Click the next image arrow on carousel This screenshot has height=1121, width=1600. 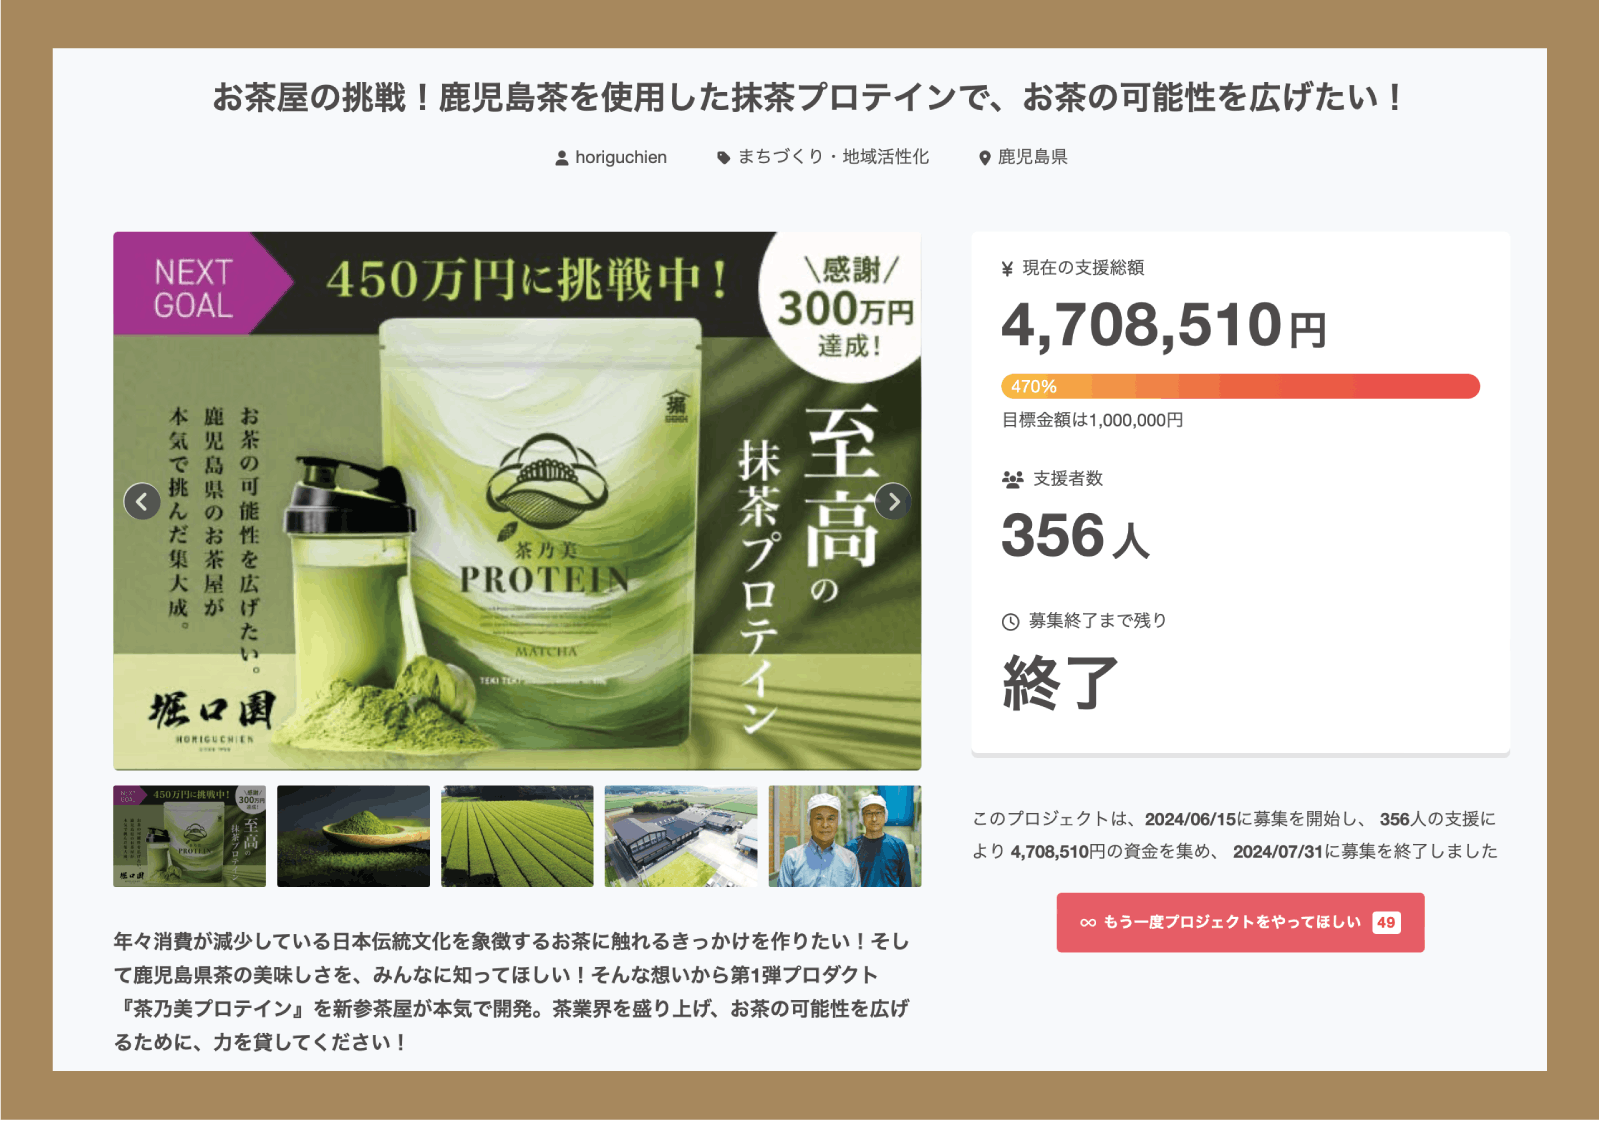pos(893,502)
